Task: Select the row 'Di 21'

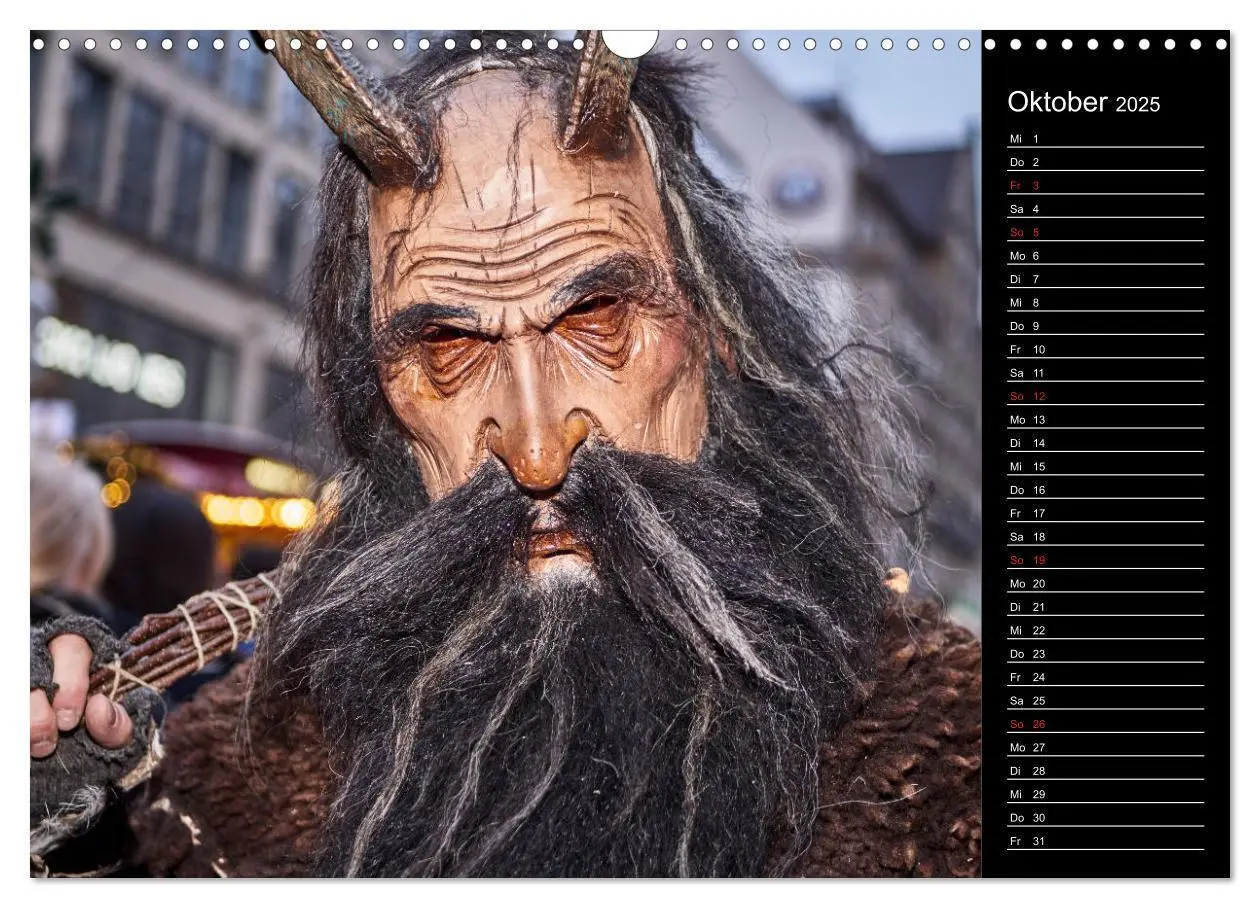Action: 1105,606
